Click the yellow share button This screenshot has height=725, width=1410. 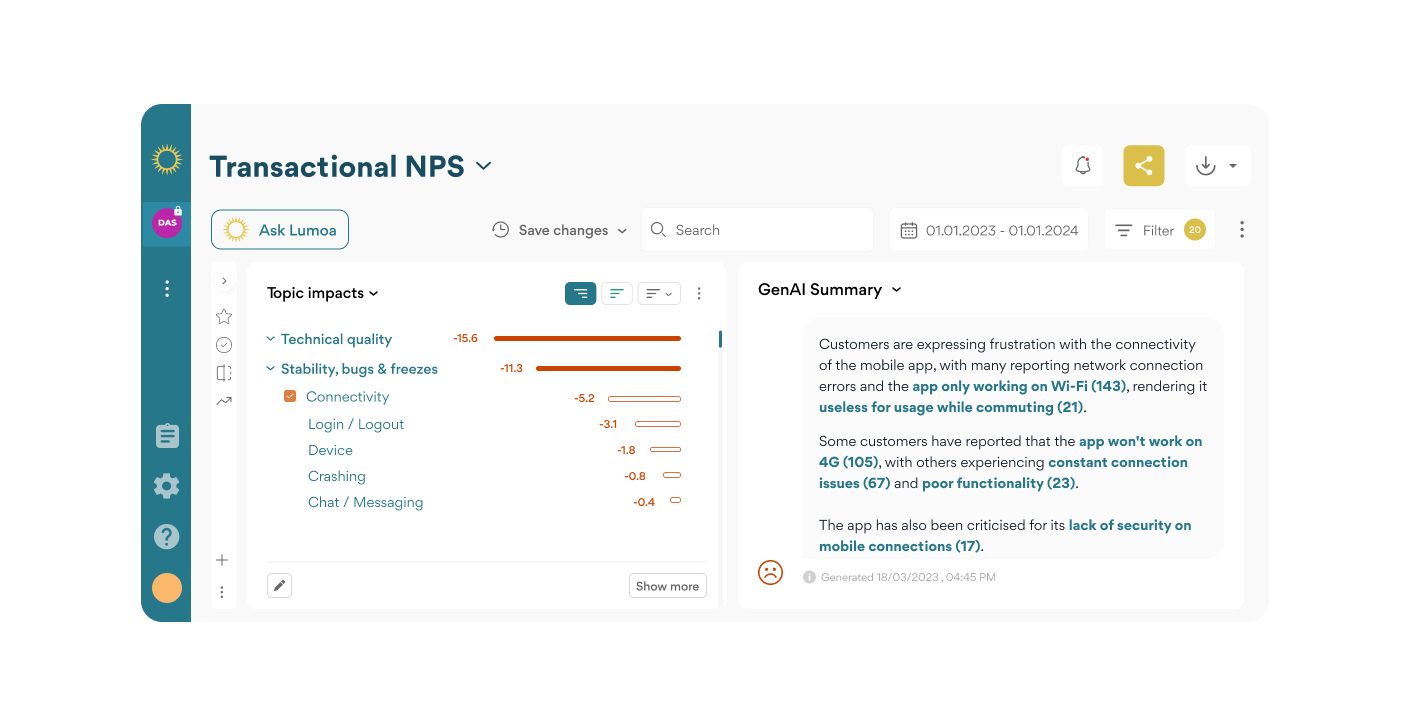pyautogui.click(x=1144, y=166)
